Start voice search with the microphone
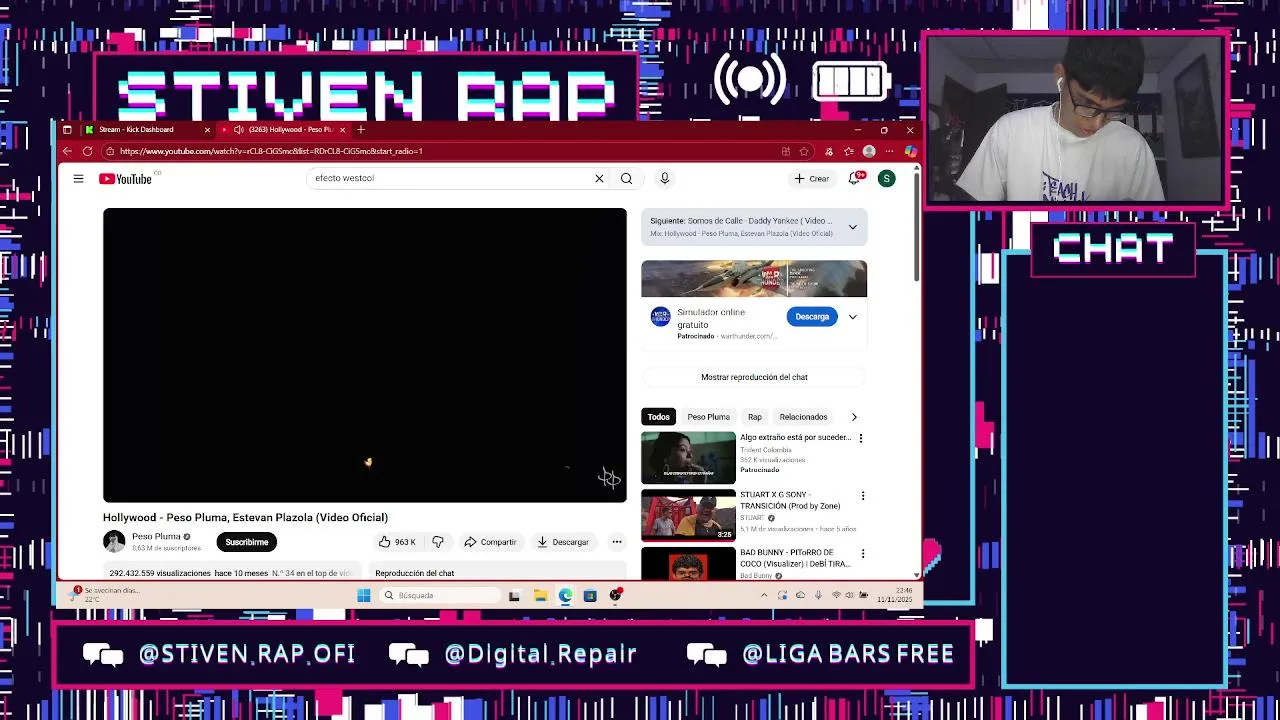The height and width of the screenshot is (720, 1280). (x=664, y=178)
